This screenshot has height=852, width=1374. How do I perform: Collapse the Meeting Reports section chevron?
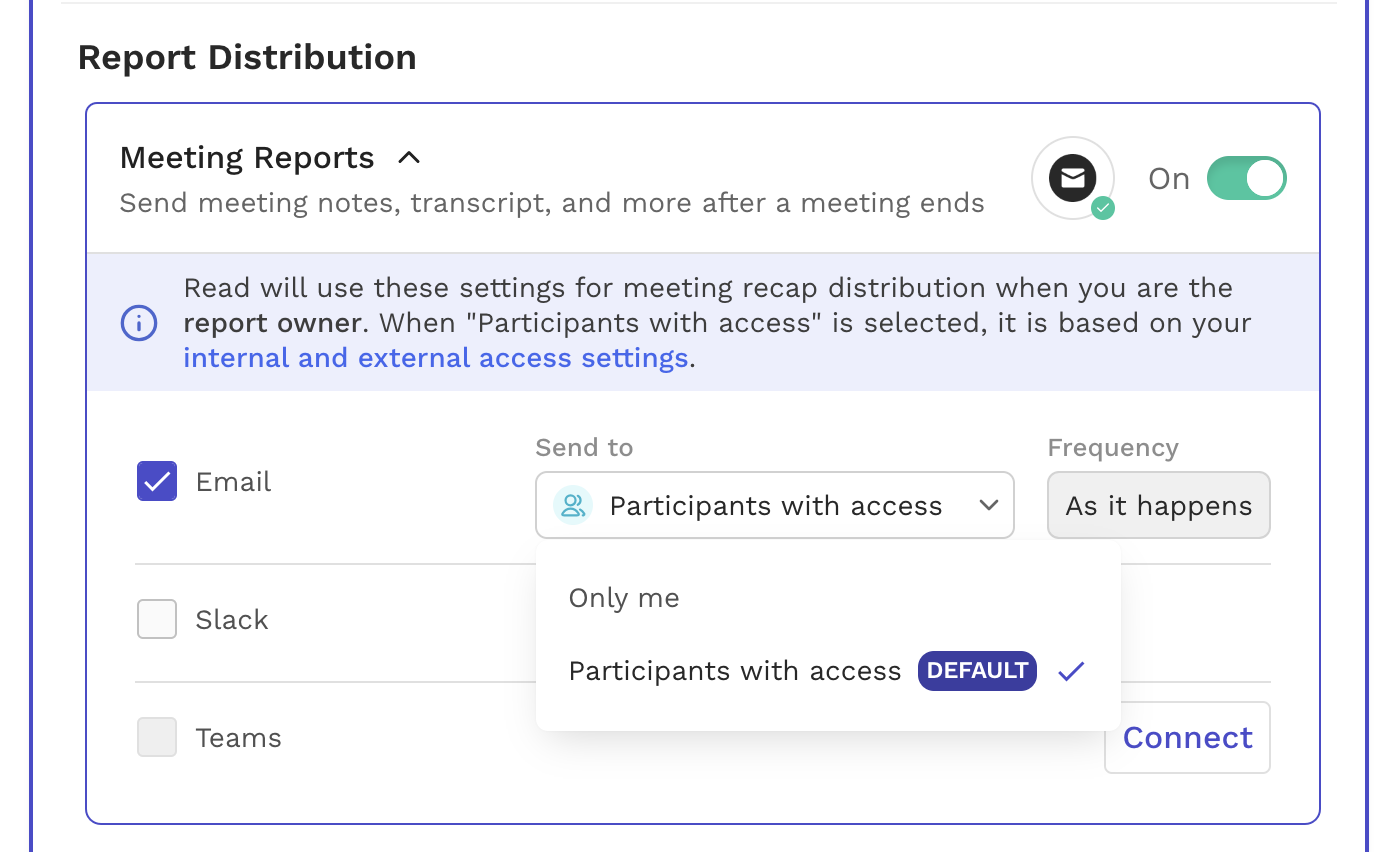pyautogui.click(x=409, y=158)
